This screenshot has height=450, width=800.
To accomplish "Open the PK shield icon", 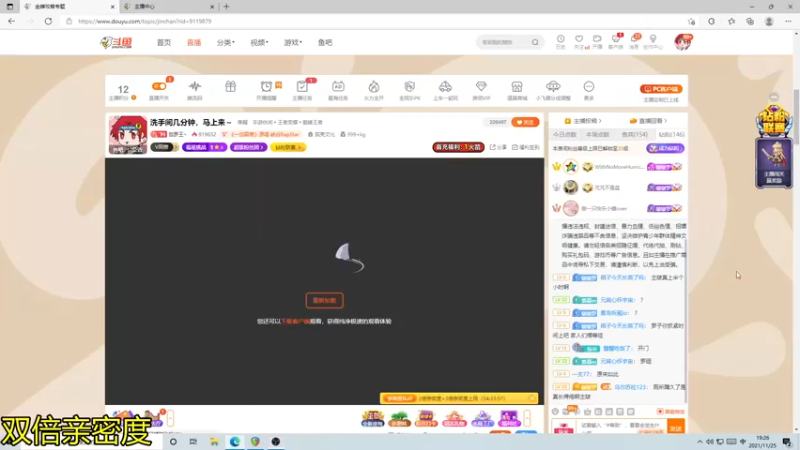I will coord(410,89).
